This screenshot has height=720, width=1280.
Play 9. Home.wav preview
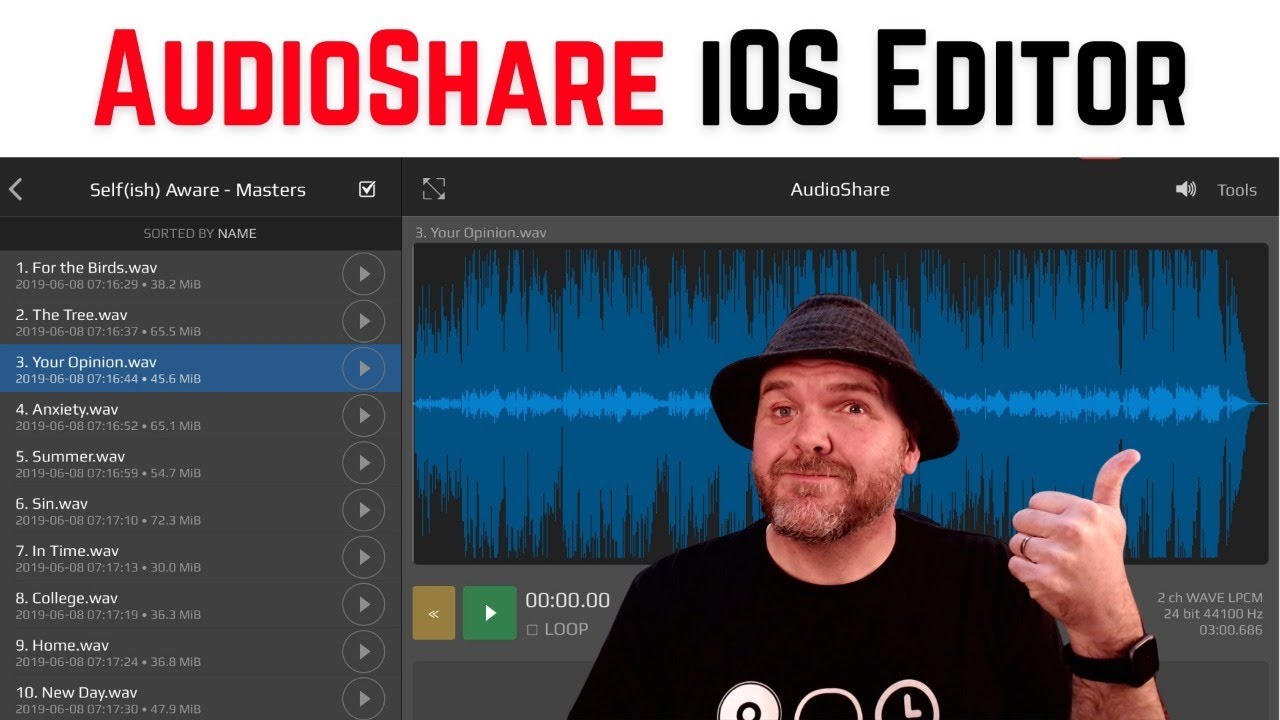point(363,652)
